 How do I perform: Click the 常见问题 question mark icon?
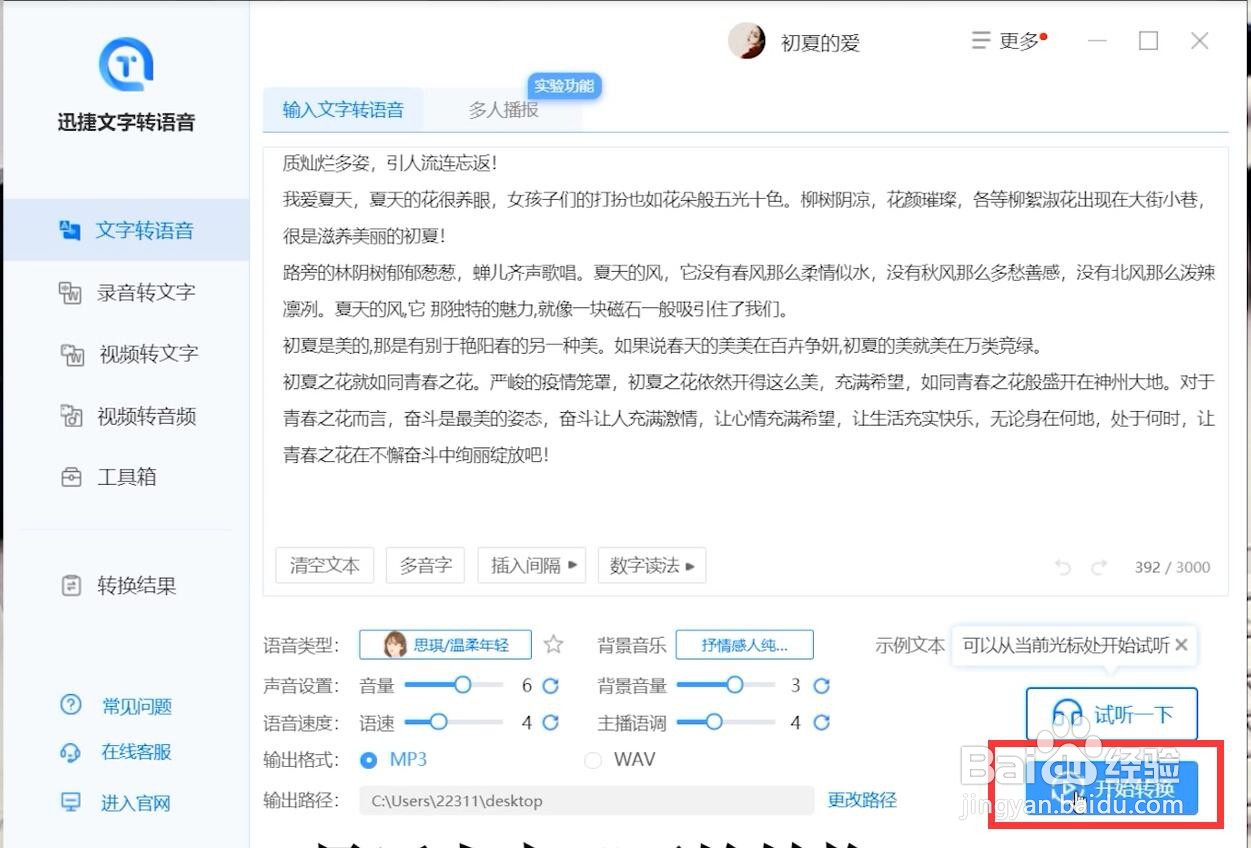point(71,705)
